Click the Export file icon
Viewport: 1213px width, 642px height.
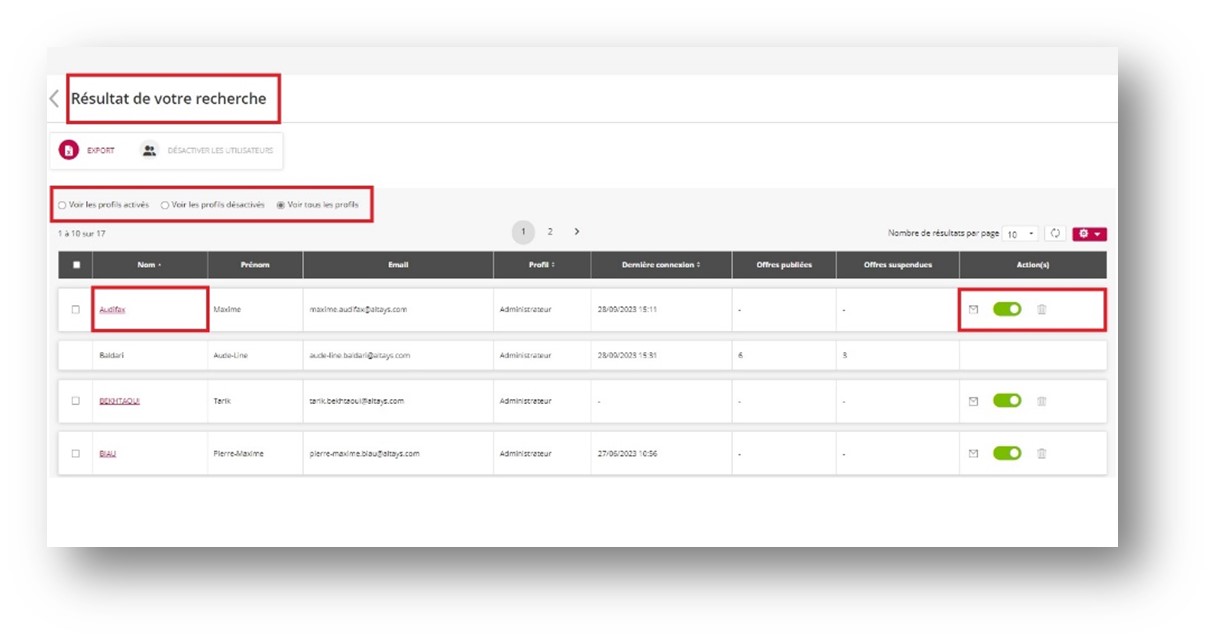[68, 150]
